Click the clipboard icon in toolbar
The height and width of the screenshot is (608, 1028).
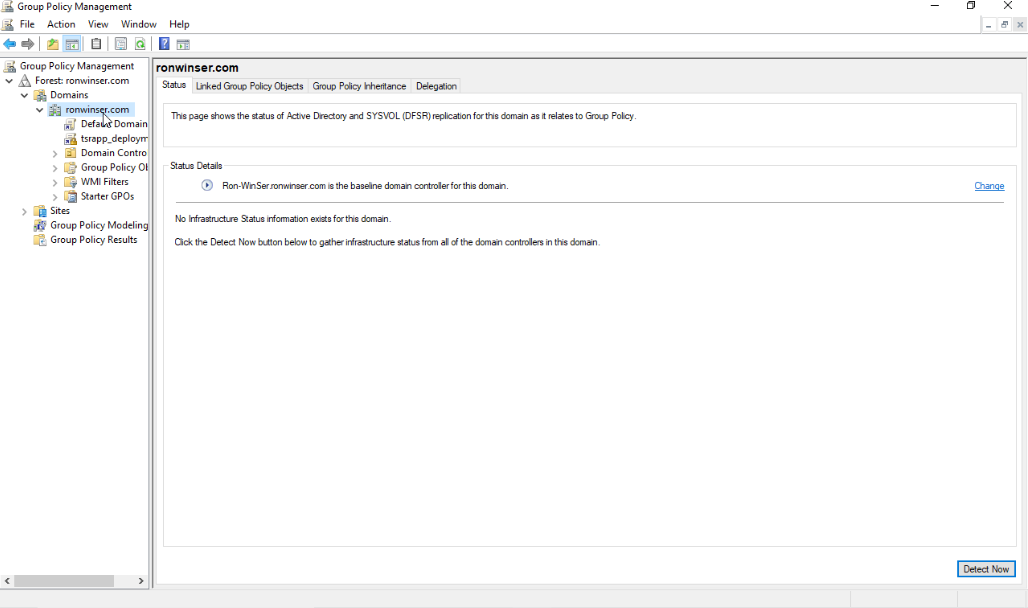(x=96, y=44)
